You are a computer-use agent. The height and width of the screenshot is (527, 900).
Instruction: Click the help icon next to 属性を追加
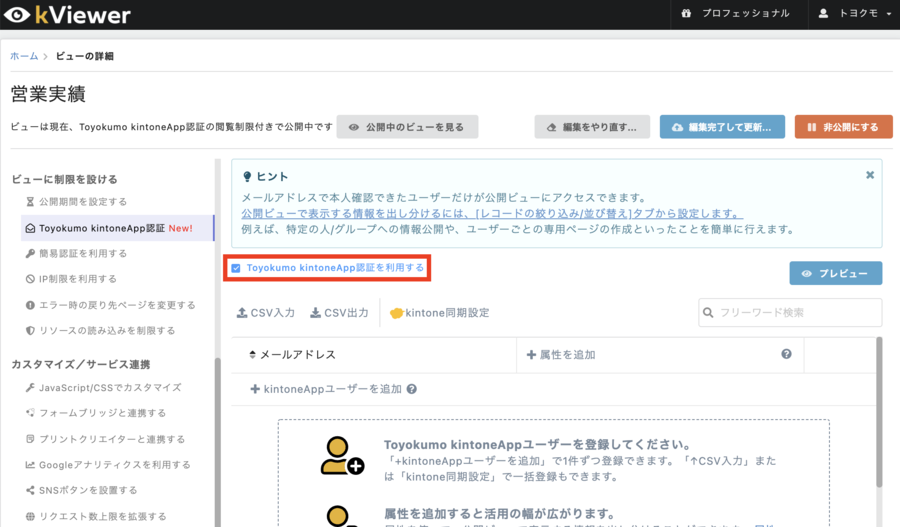tap(786, 354)
